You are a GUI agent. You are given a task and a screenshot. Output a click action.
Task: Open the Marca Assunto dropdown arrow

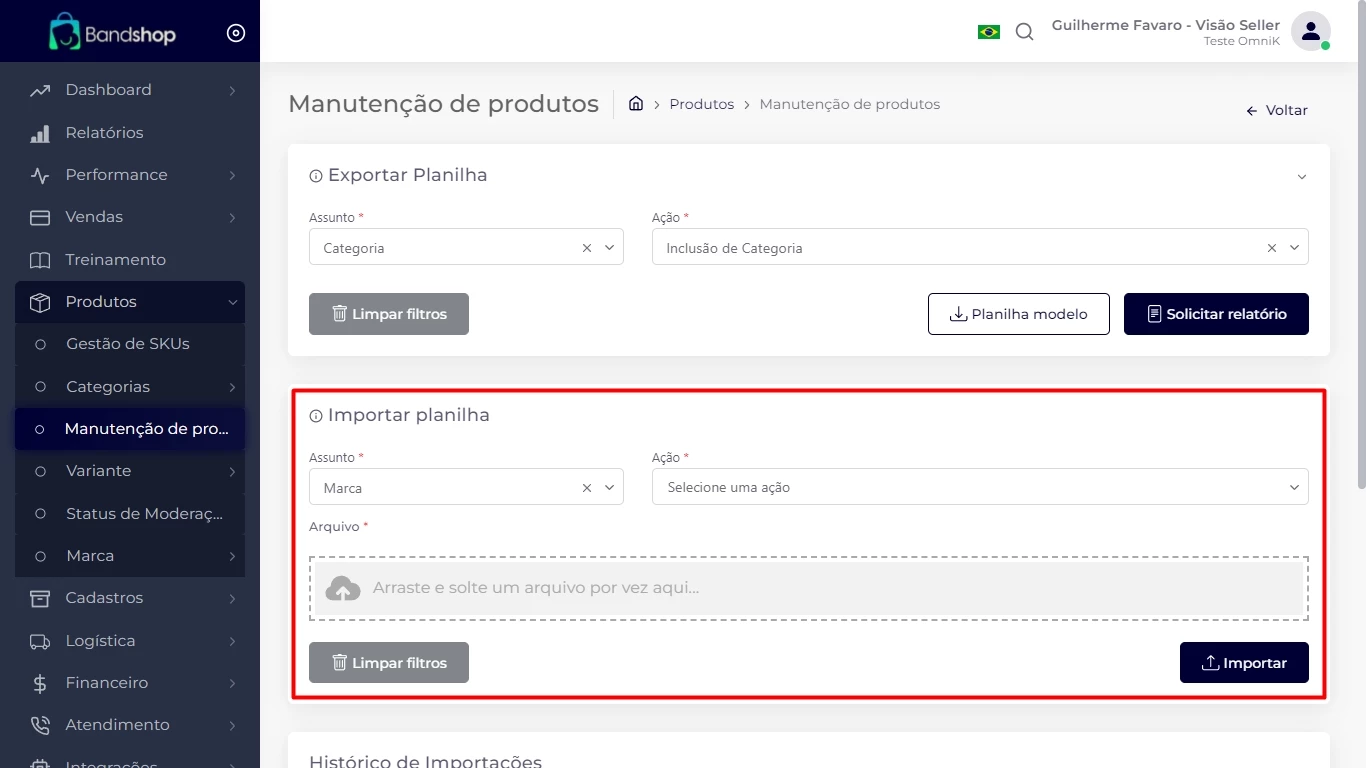609,488
